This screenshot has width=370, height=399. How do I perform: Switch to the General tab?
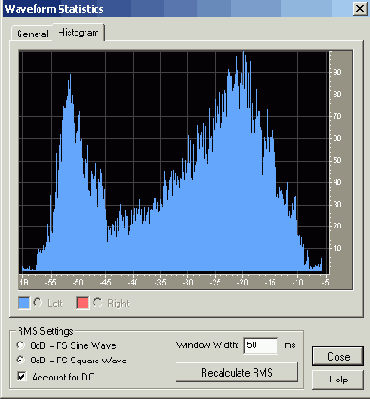tap(32, 34)
